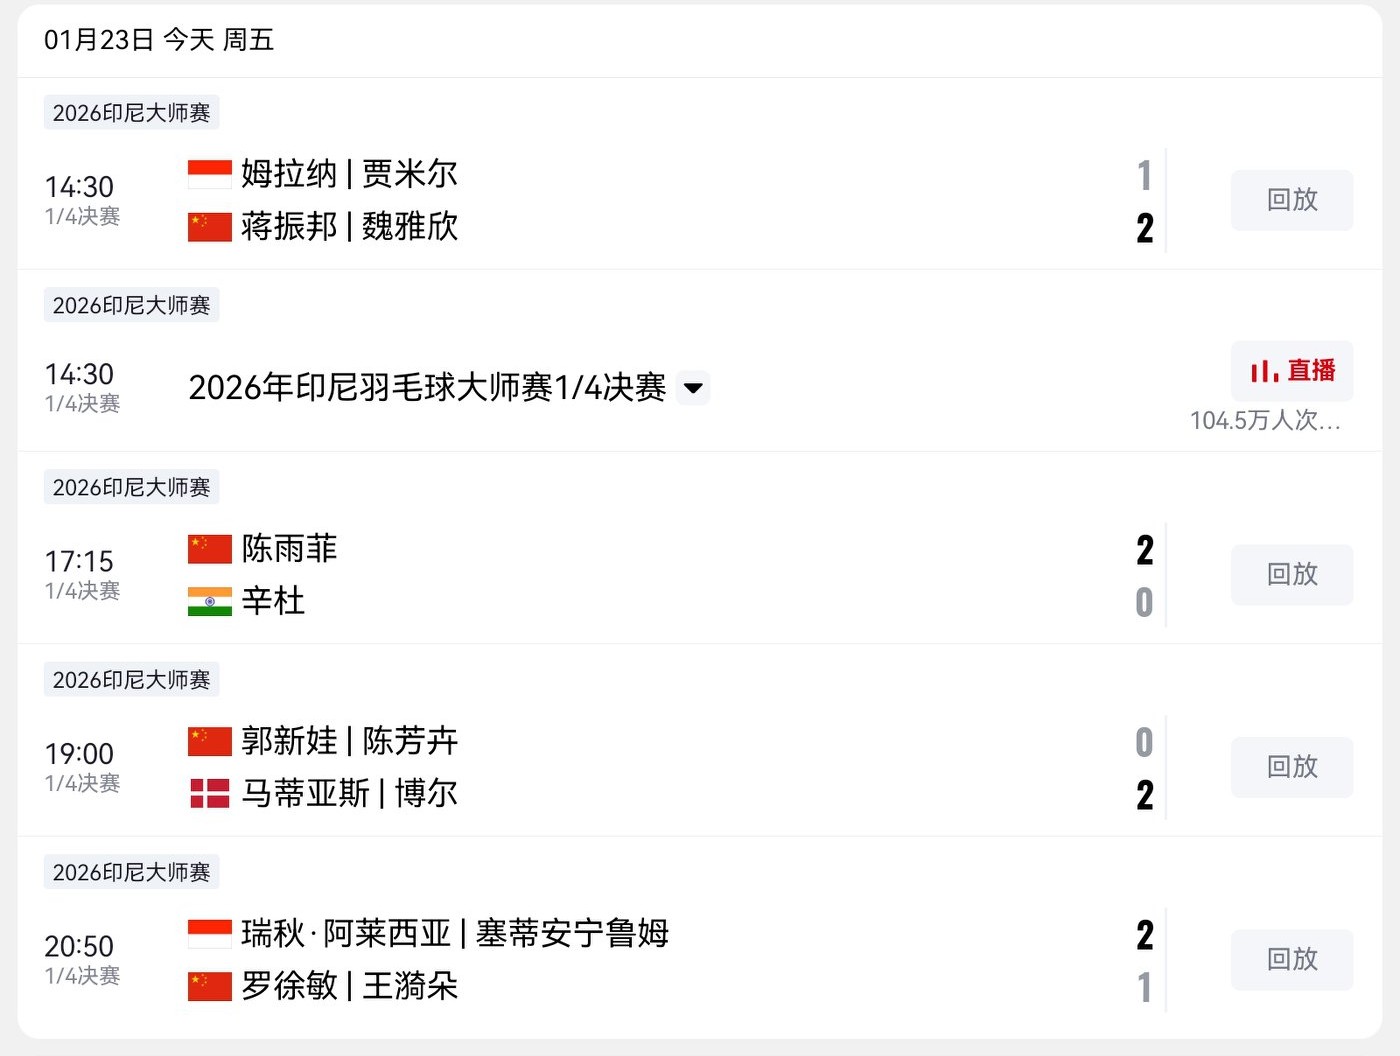Click the China flag beside 蒋振邦 | 魏雅欣

point(210,227)
